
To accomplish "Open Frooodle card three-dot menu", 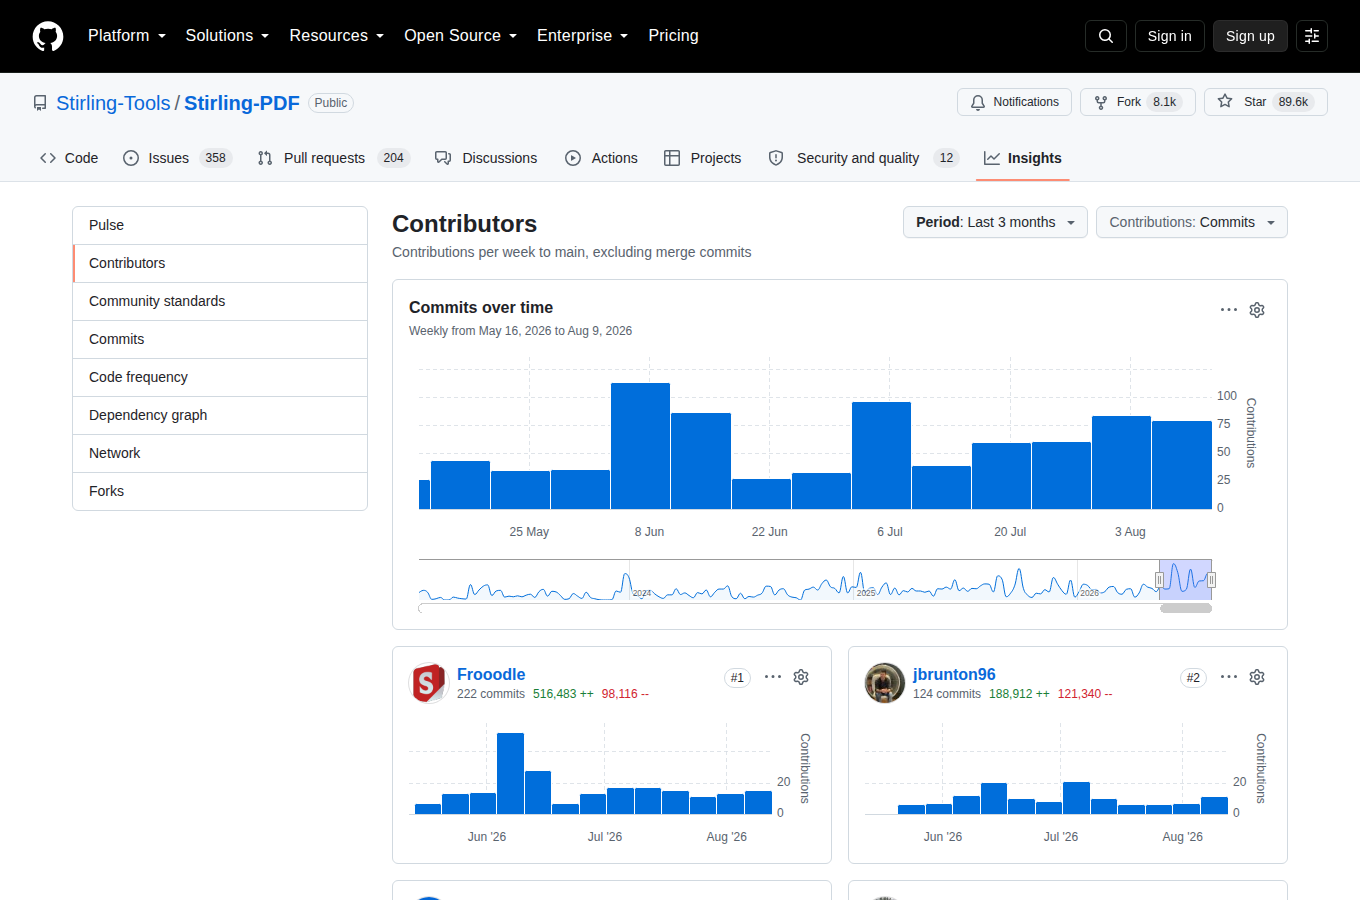I will tap(773, 677).
